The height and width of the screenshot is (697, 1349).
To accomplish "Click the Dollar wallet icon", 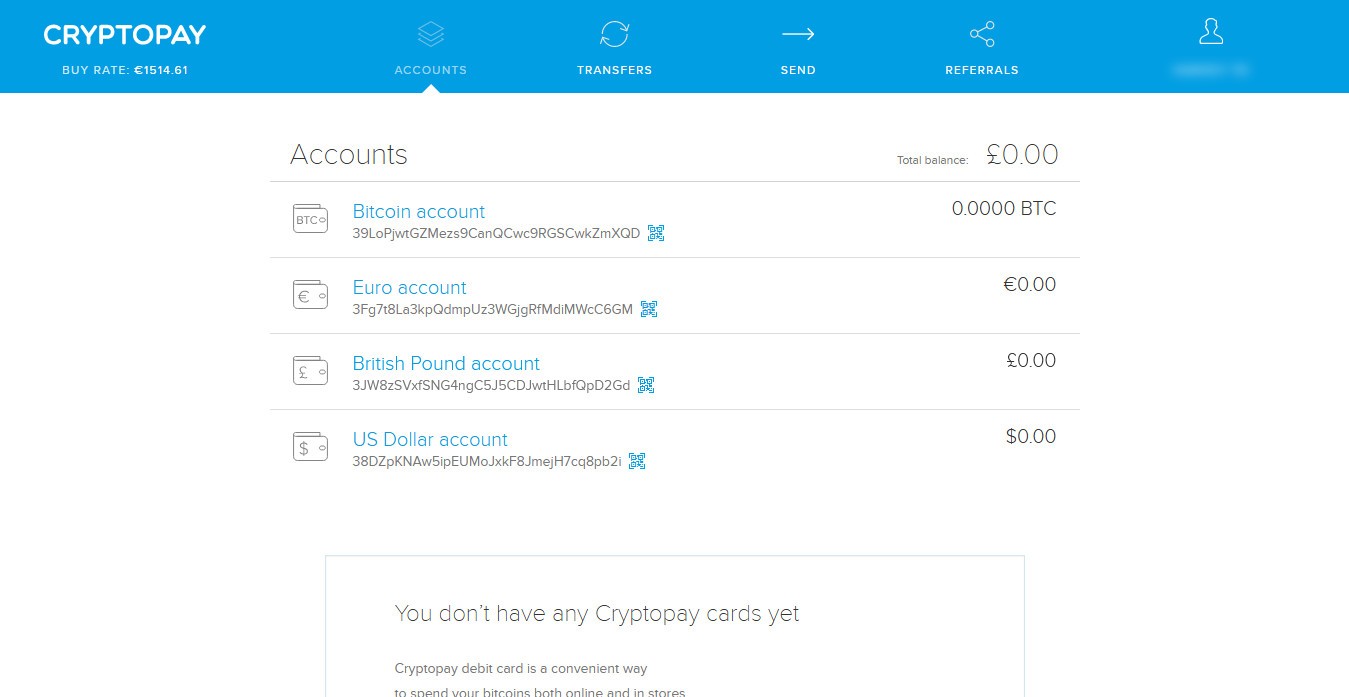I will point(310,446).
